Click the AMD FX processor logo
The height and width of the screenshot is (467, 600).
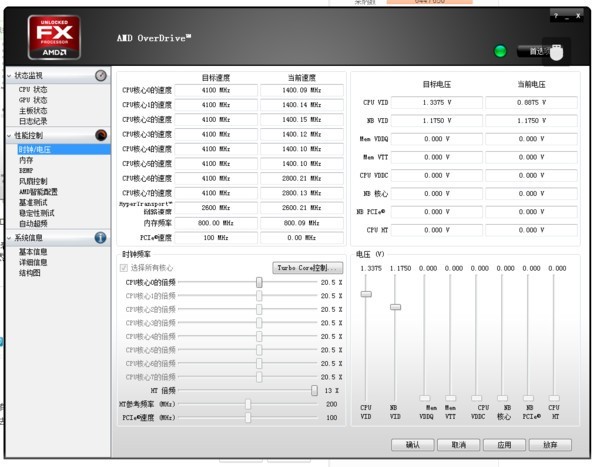[47, 36]
